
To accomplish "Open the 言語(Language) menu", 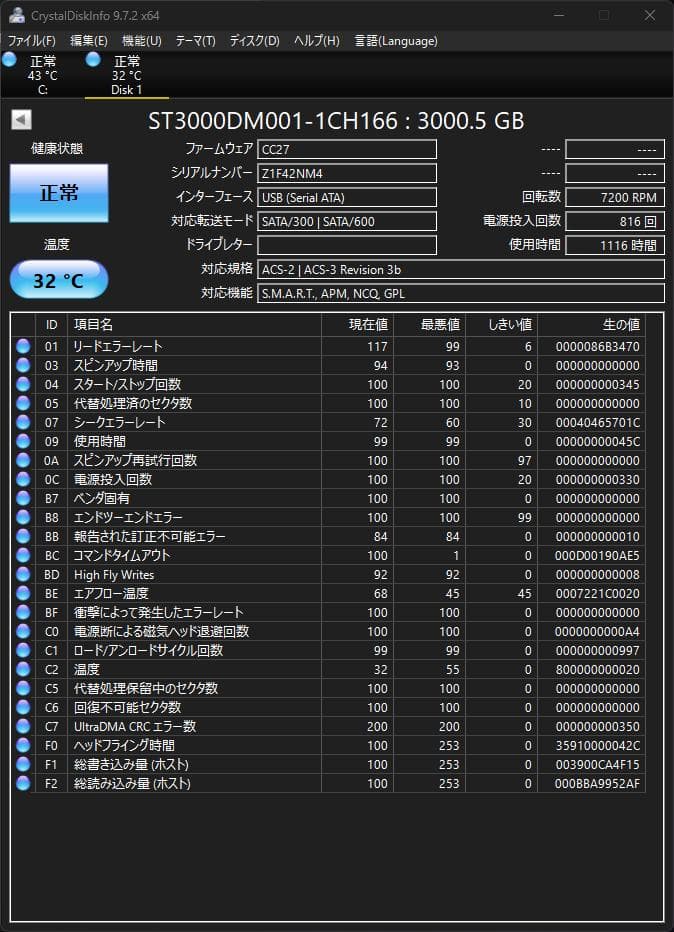I will (396, 40).
